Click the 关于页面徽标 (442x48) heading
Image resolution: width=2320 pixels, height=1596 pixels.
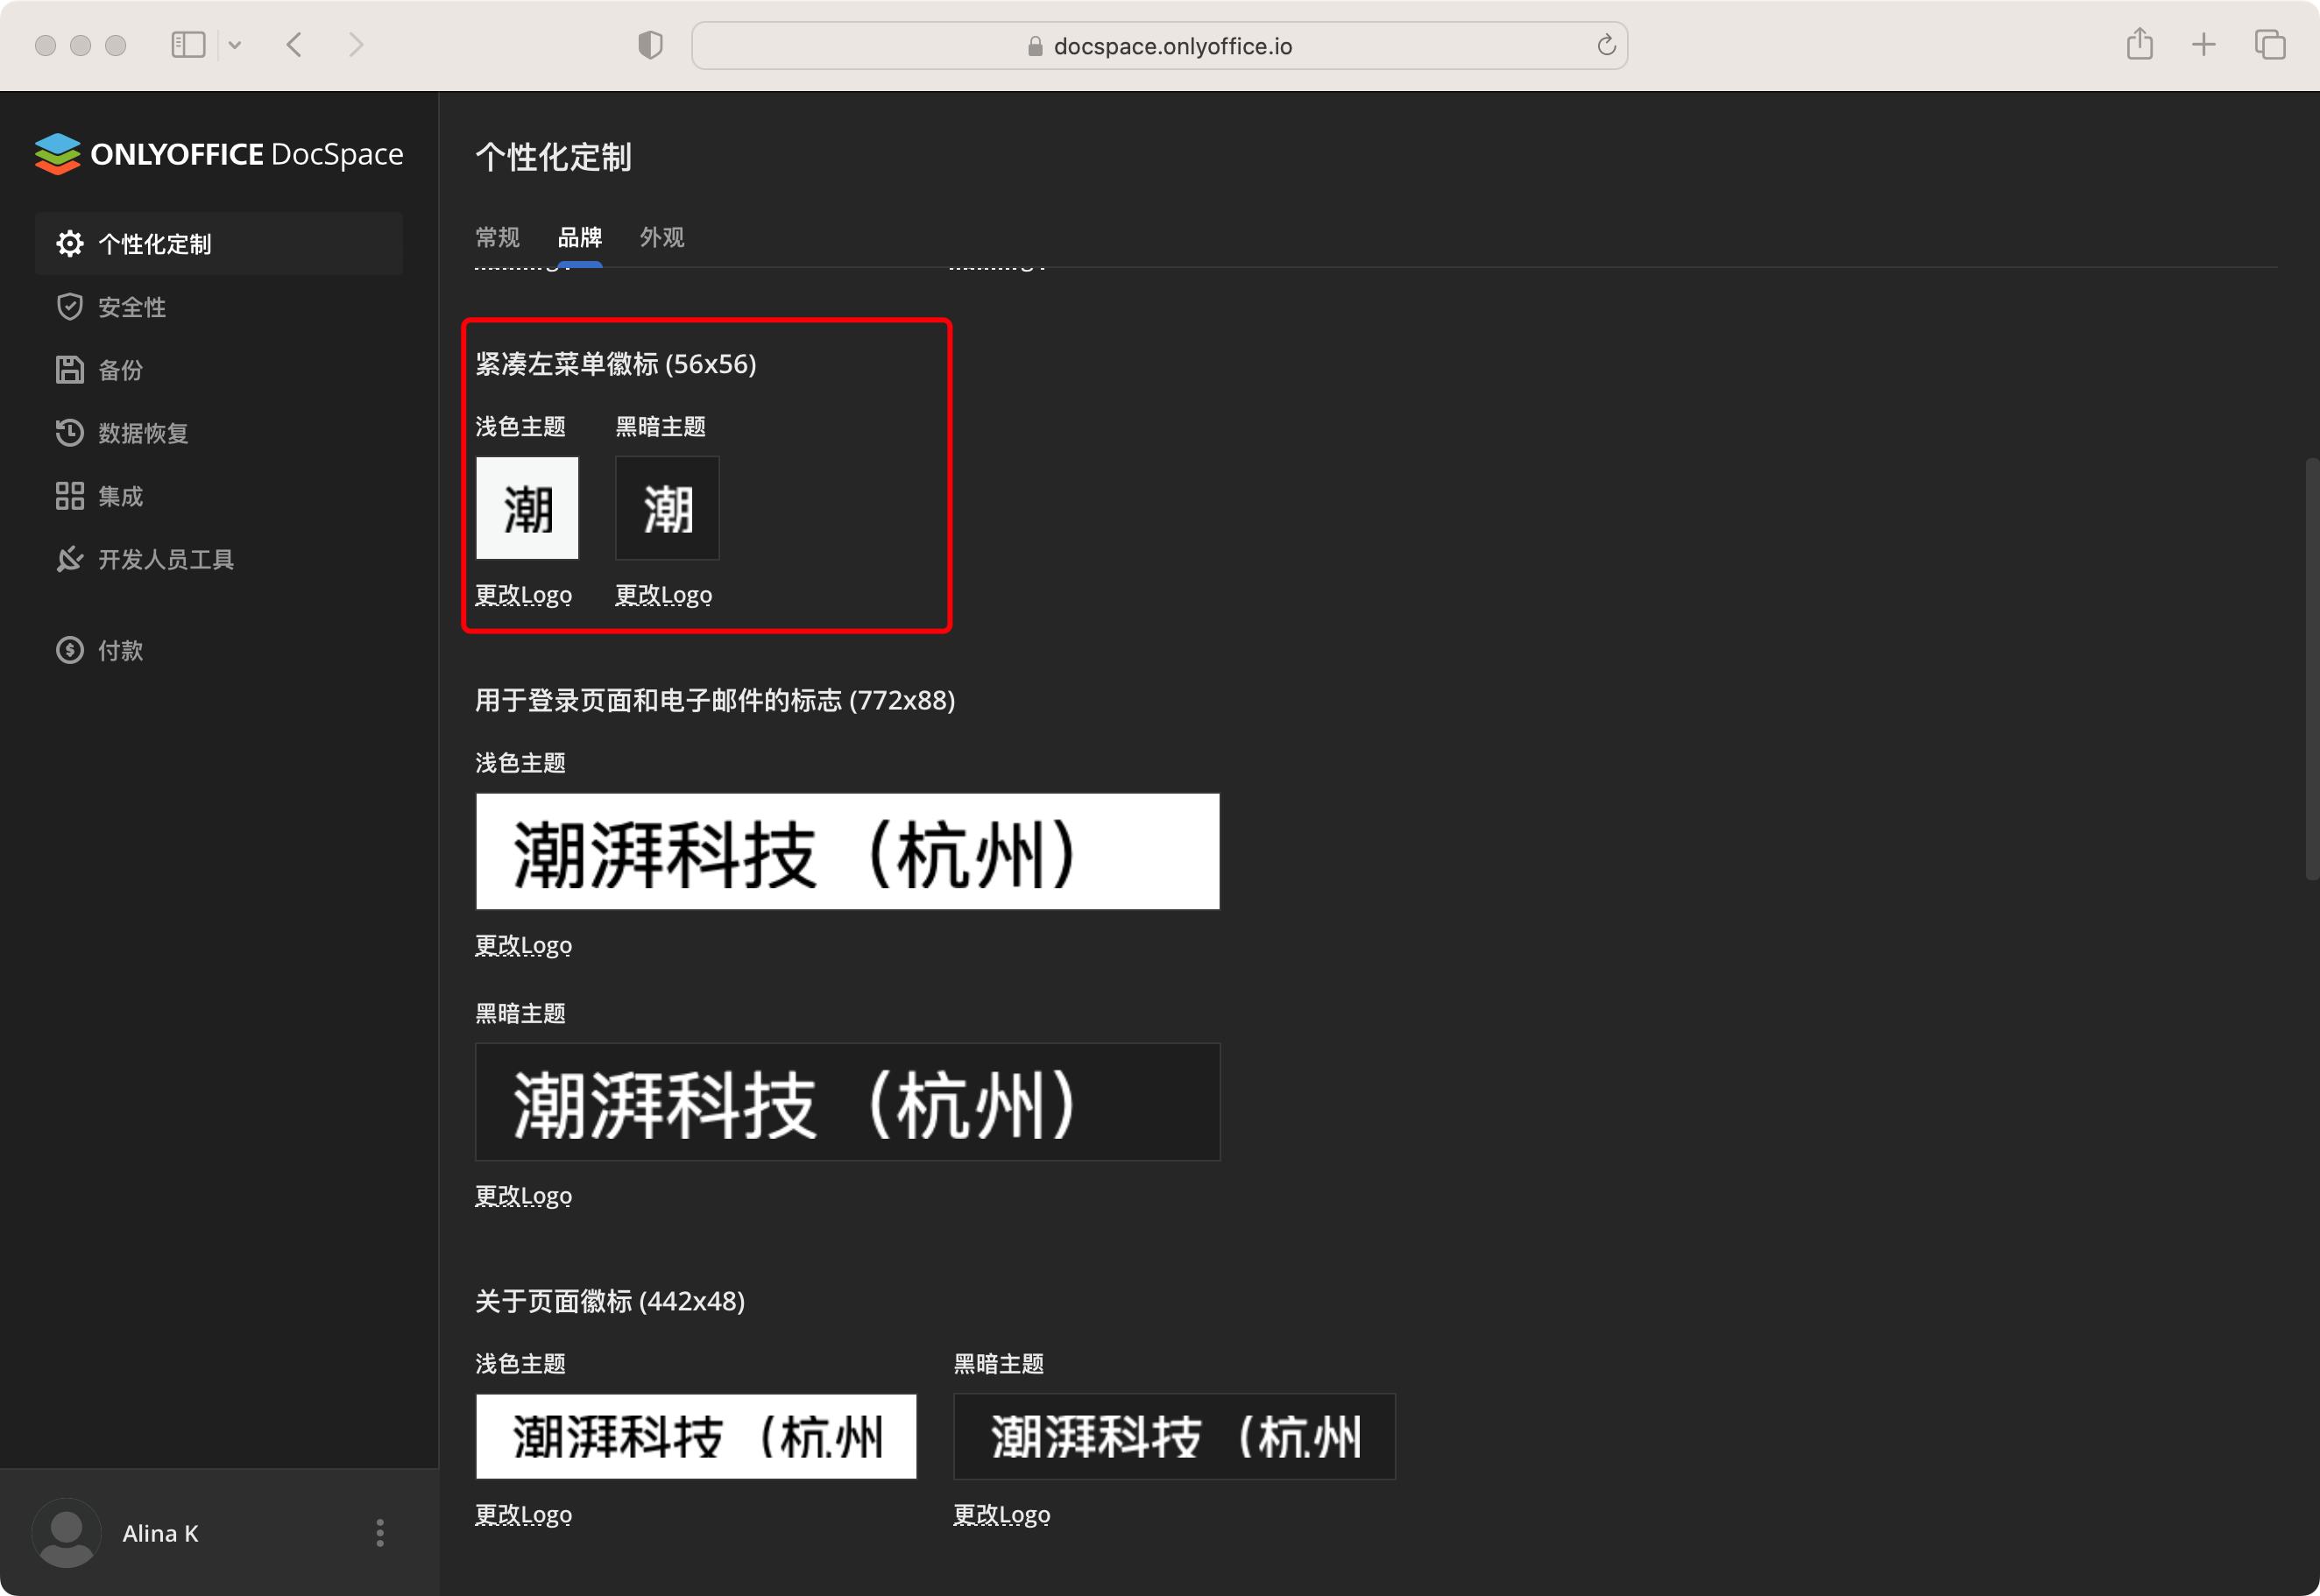tap(610, 1301)
